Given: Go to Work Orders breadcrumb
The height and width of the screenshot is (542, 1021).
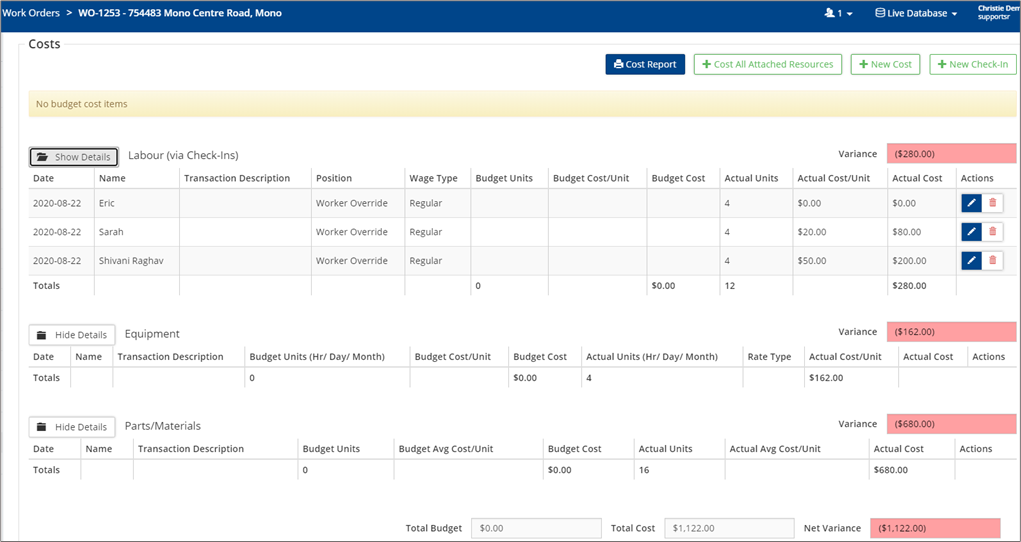Looking at the screenshot, I should [29, 14].
